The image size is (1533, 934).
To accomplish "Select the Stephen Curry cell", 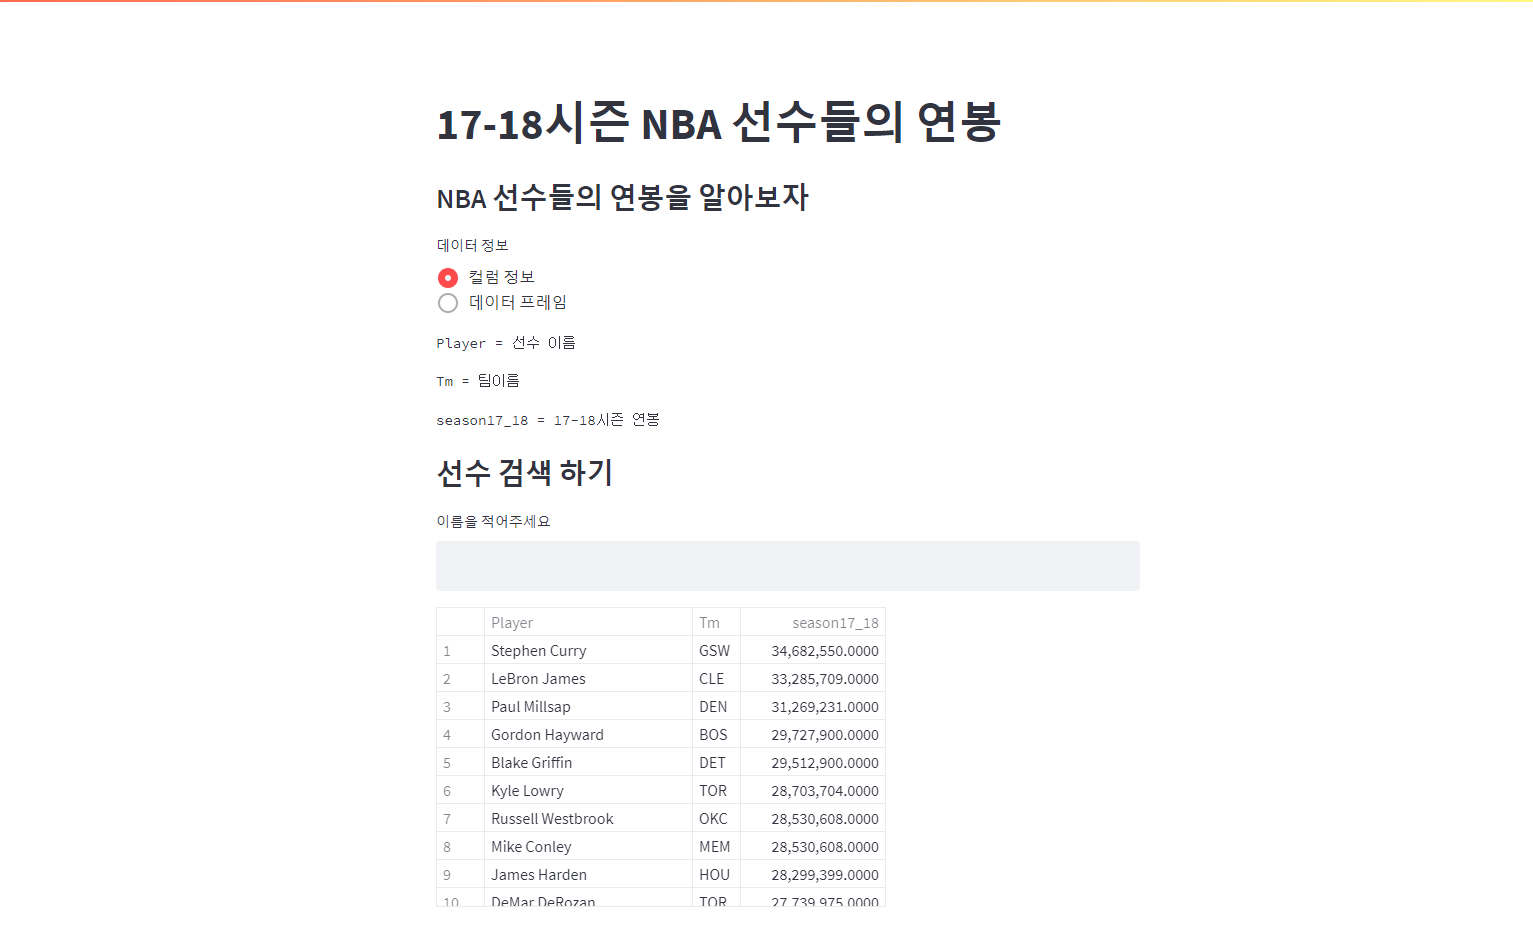I will 538,650.
